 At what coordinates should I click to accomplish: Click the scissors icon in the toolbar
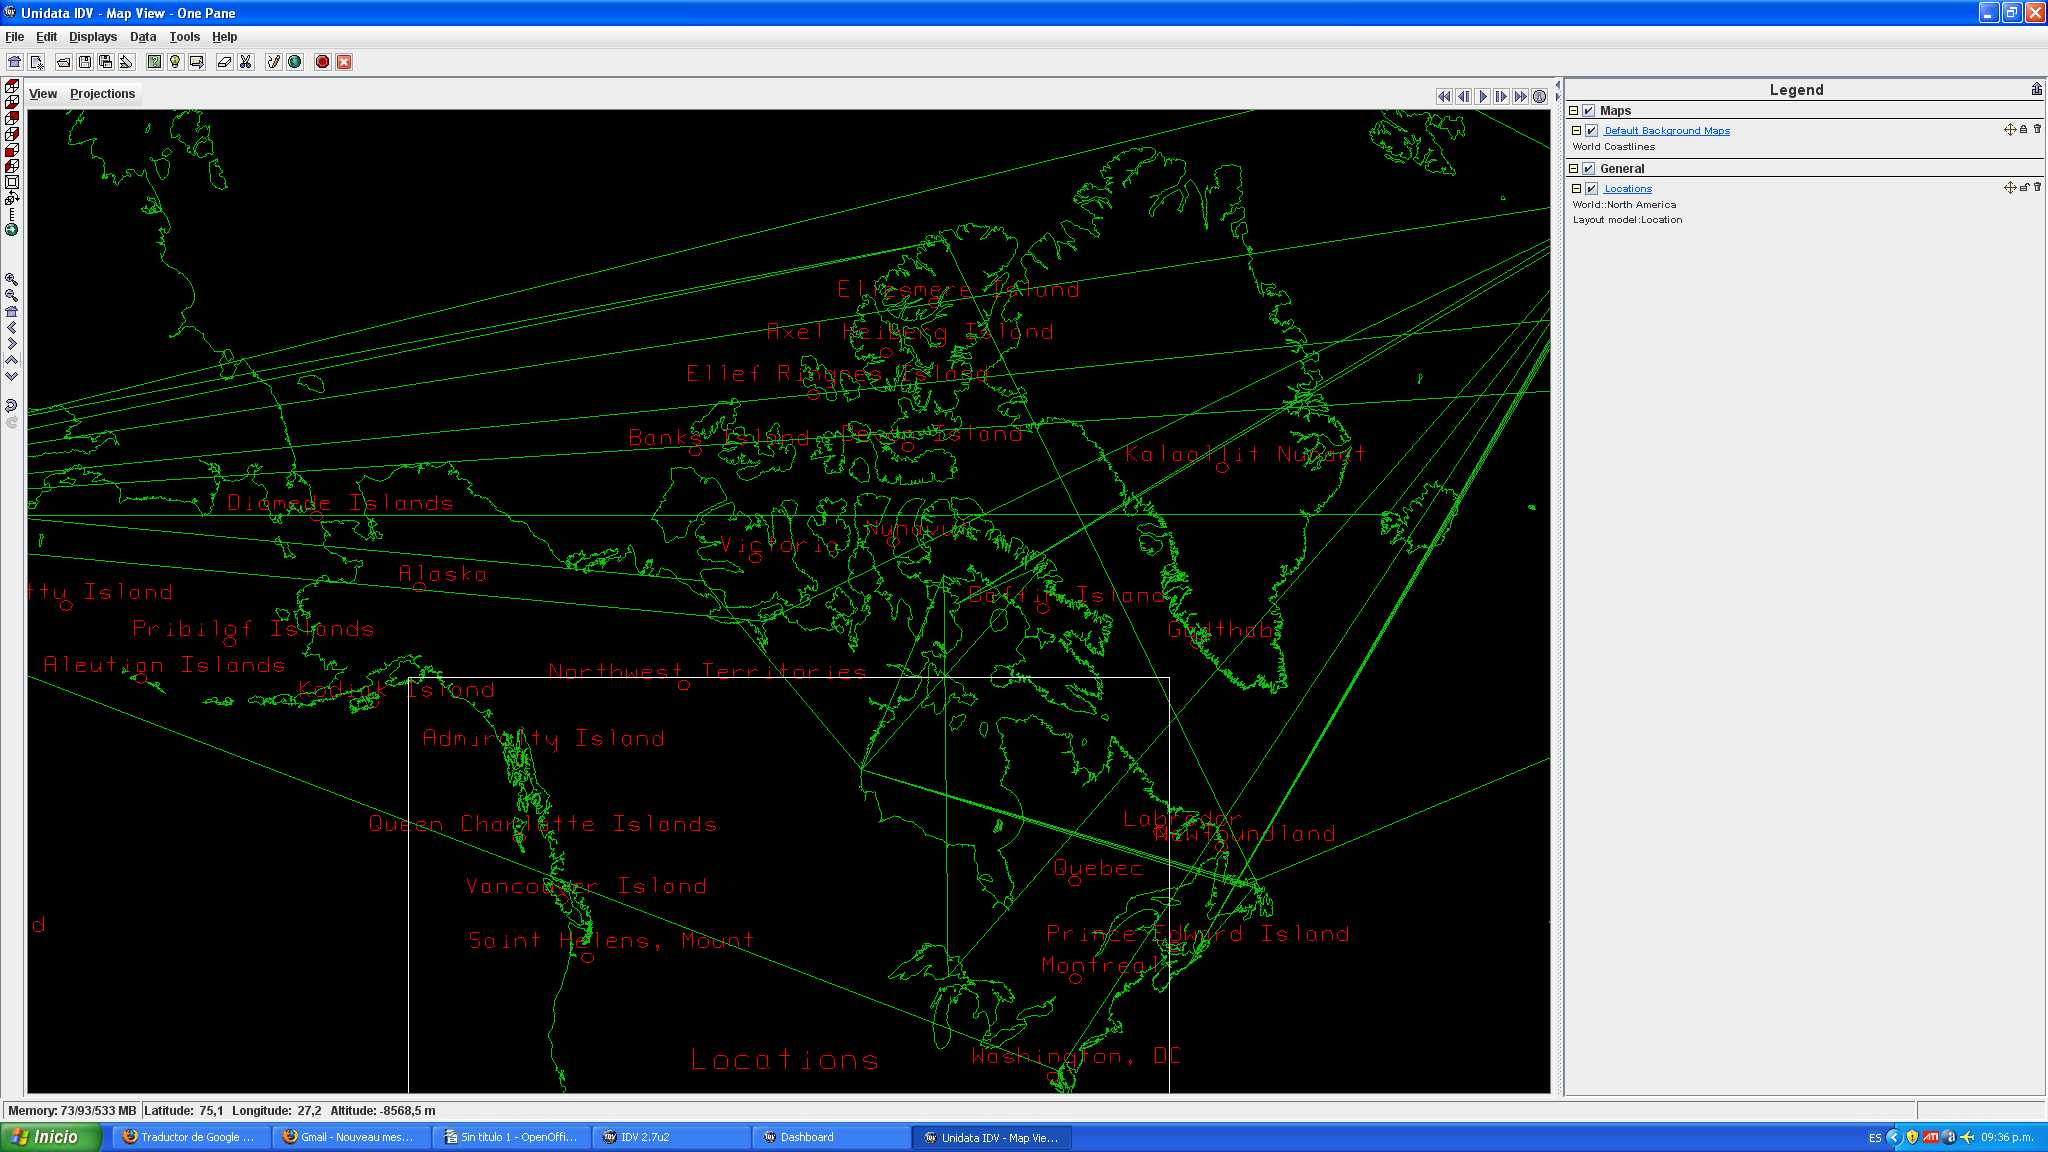246,62
